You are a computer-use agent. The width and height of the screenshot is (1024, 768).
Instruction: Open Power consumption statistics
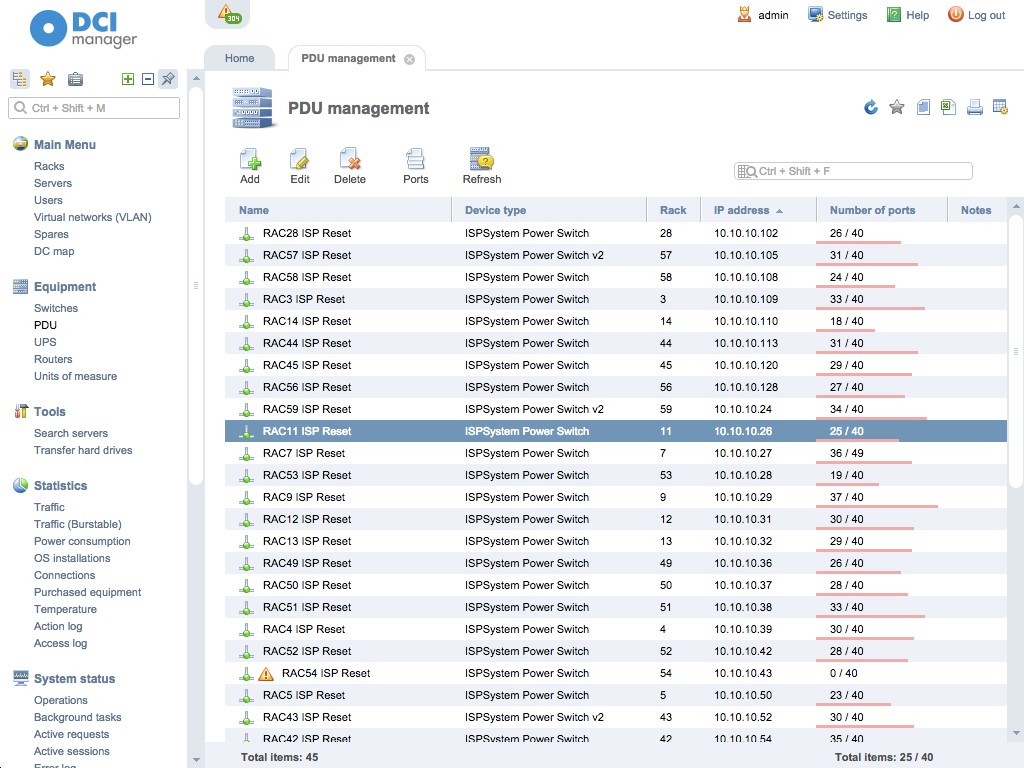(x=80, y=541)
